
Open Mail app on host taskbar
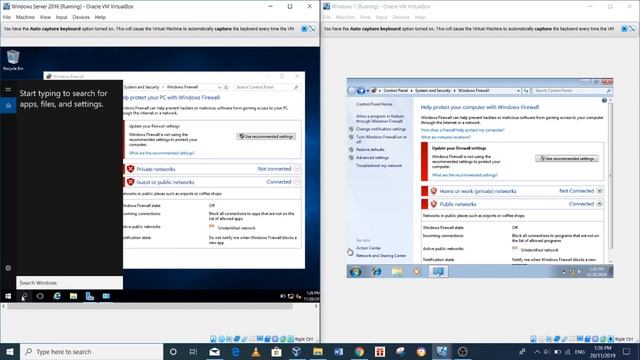[x=214, y=351]
